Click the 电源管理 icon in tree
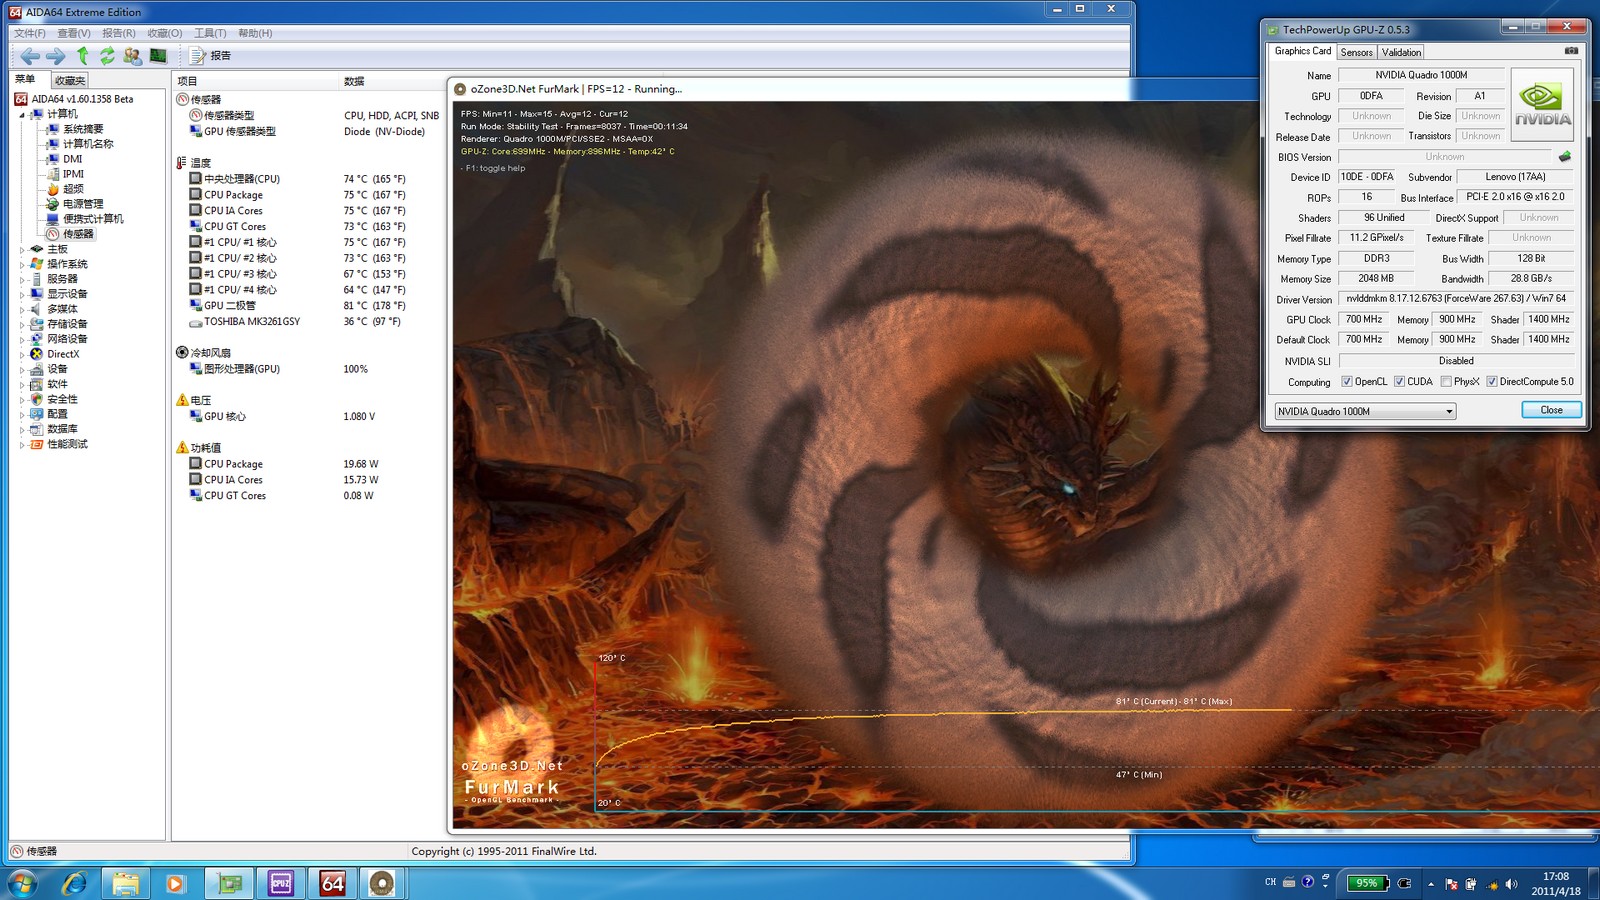1600x900 pixels. [x=53, y=204]
